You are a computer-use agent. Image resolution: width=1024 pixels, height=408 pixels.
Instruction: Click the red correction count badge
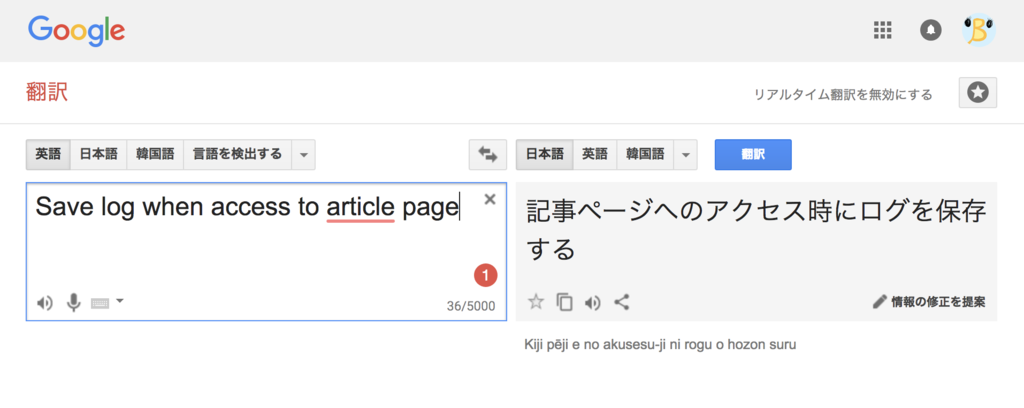[485, 275]
